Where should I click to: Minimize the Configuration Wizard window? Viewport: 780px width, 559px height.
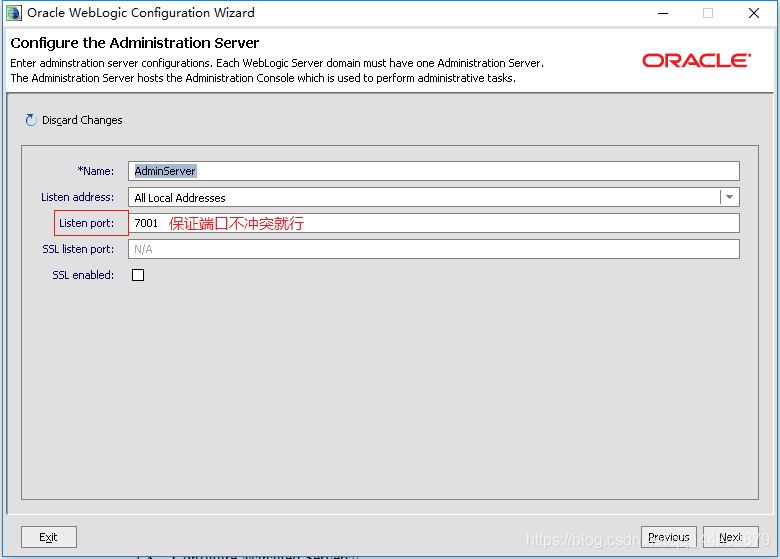tap(663, 13)
